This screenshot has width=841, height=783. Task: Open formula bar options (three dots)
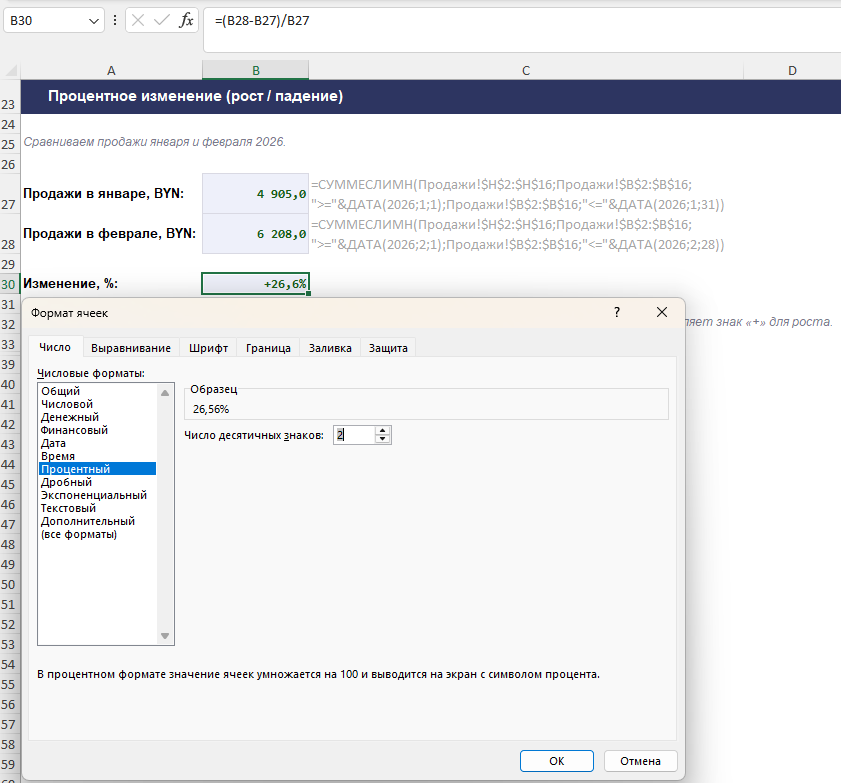pos(115,20)
